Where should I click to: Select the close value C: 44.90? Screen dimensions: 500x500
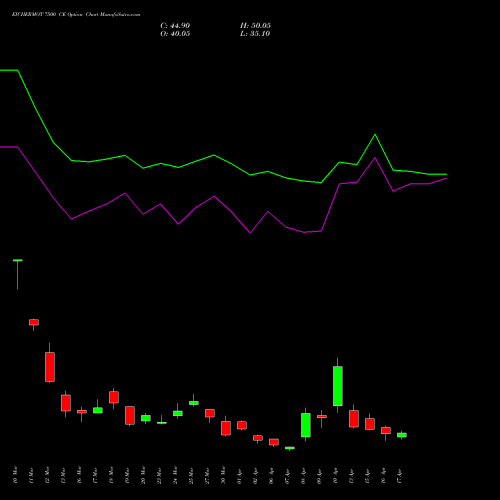(175, 26)
